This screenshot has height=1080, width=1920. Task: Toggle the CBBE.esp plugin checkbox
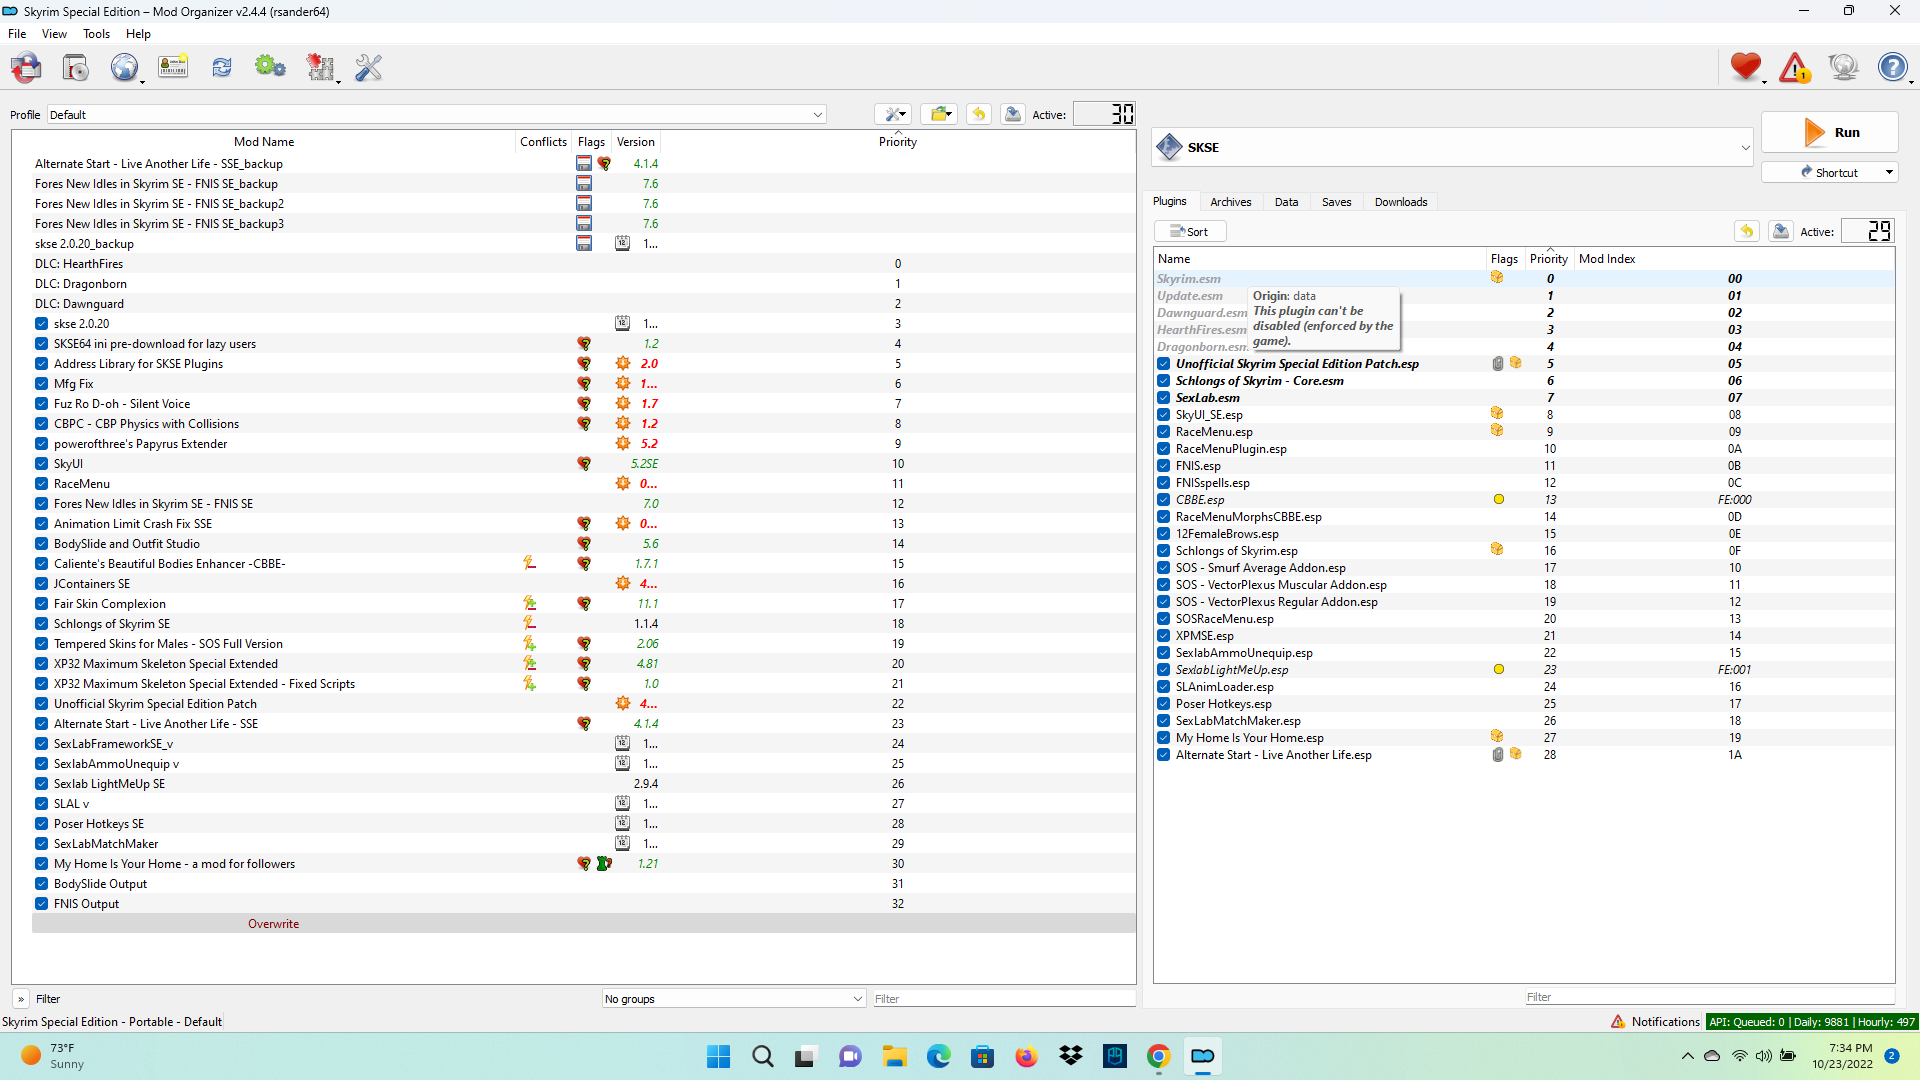coord(1164,500)
